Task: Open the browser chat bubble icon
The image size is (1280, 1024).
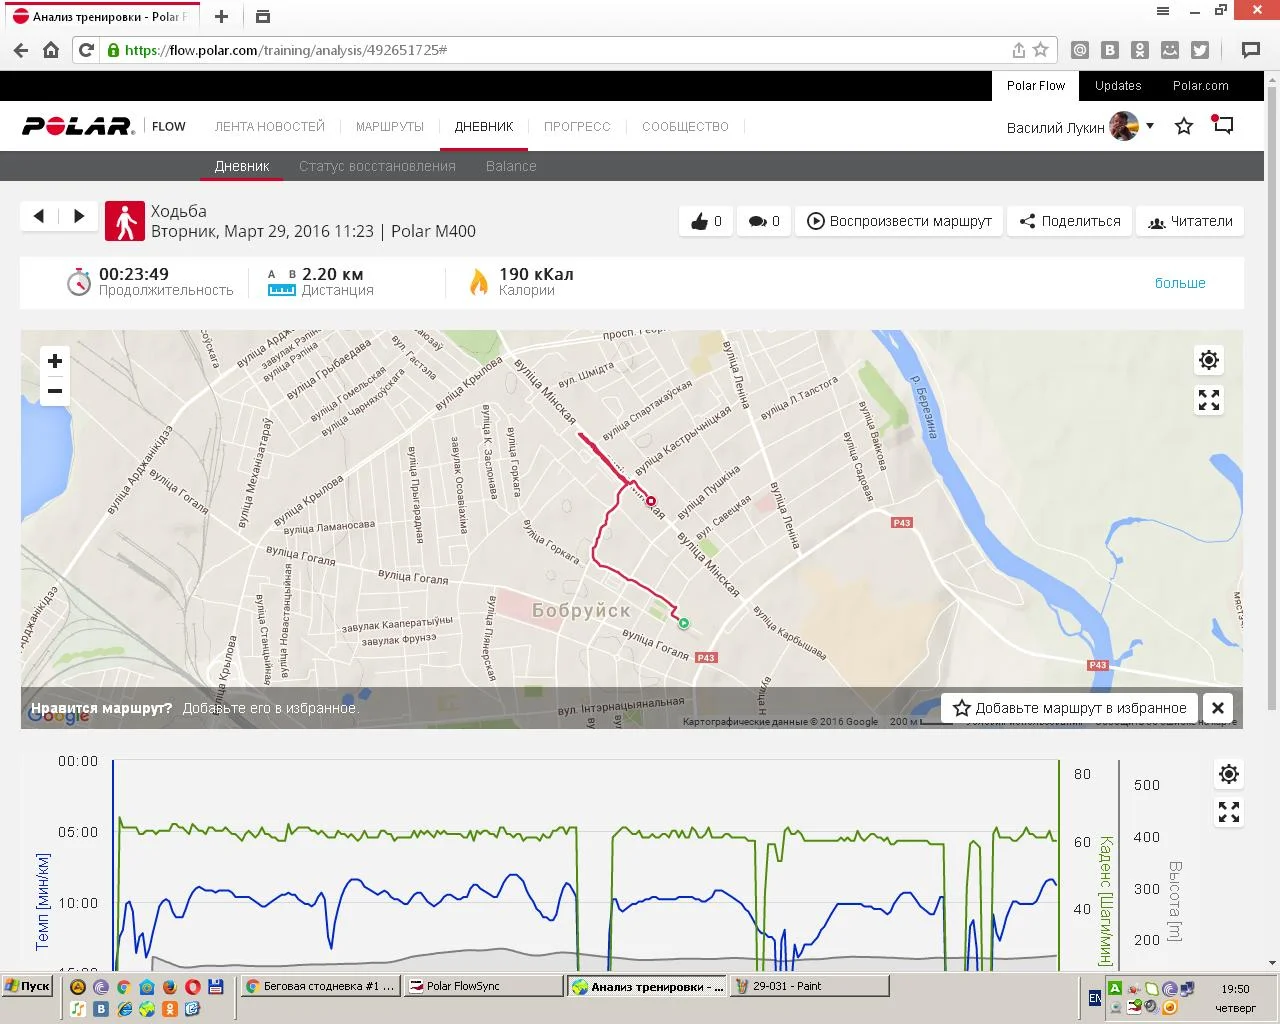Action: point(1250,50)
